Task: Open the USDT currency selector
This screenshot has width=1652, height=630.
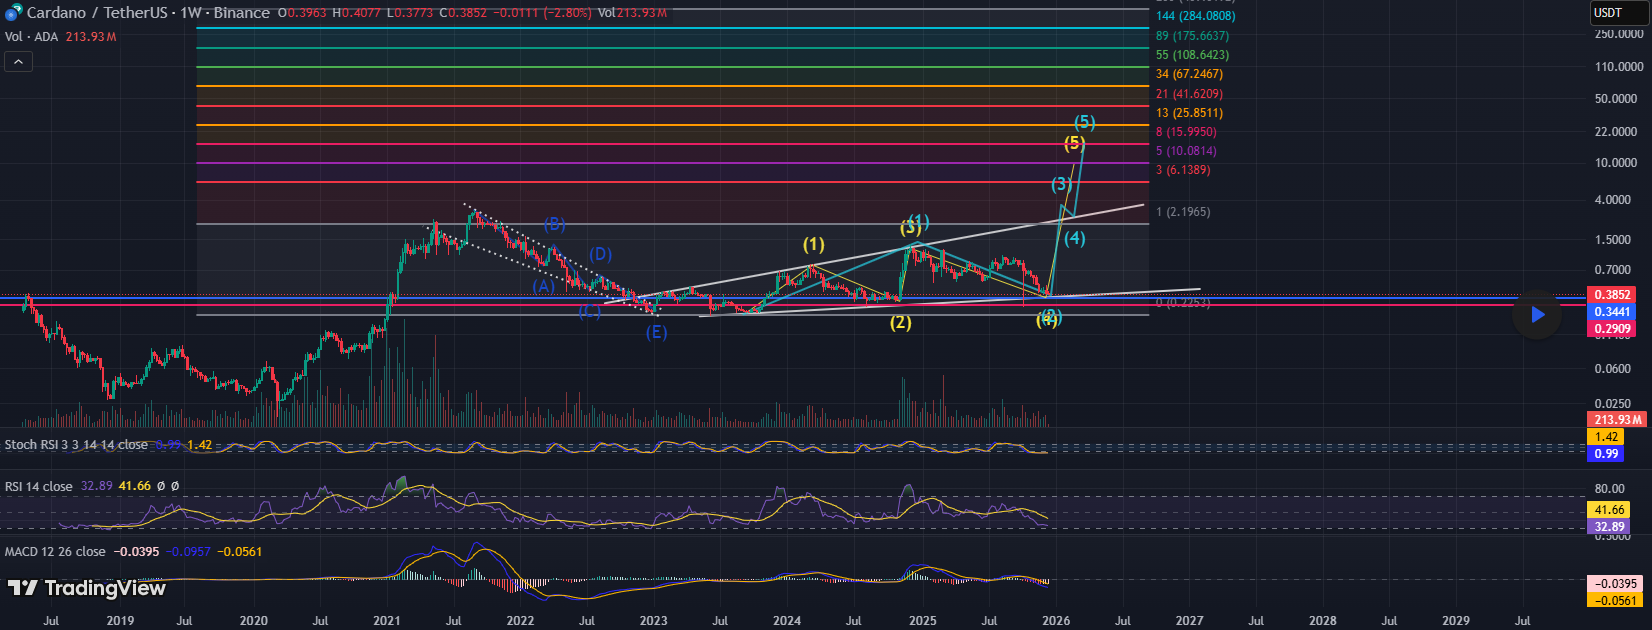Action: [x=1615, y=13]
